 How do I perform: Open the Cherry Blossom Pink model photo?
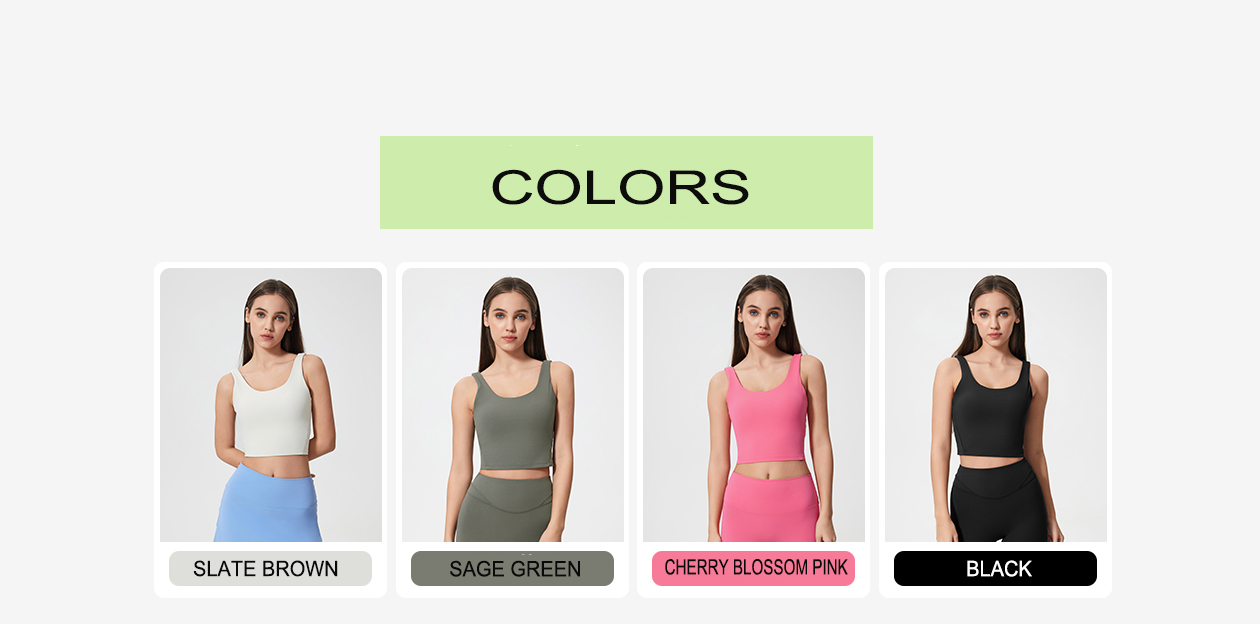(754, 405)
